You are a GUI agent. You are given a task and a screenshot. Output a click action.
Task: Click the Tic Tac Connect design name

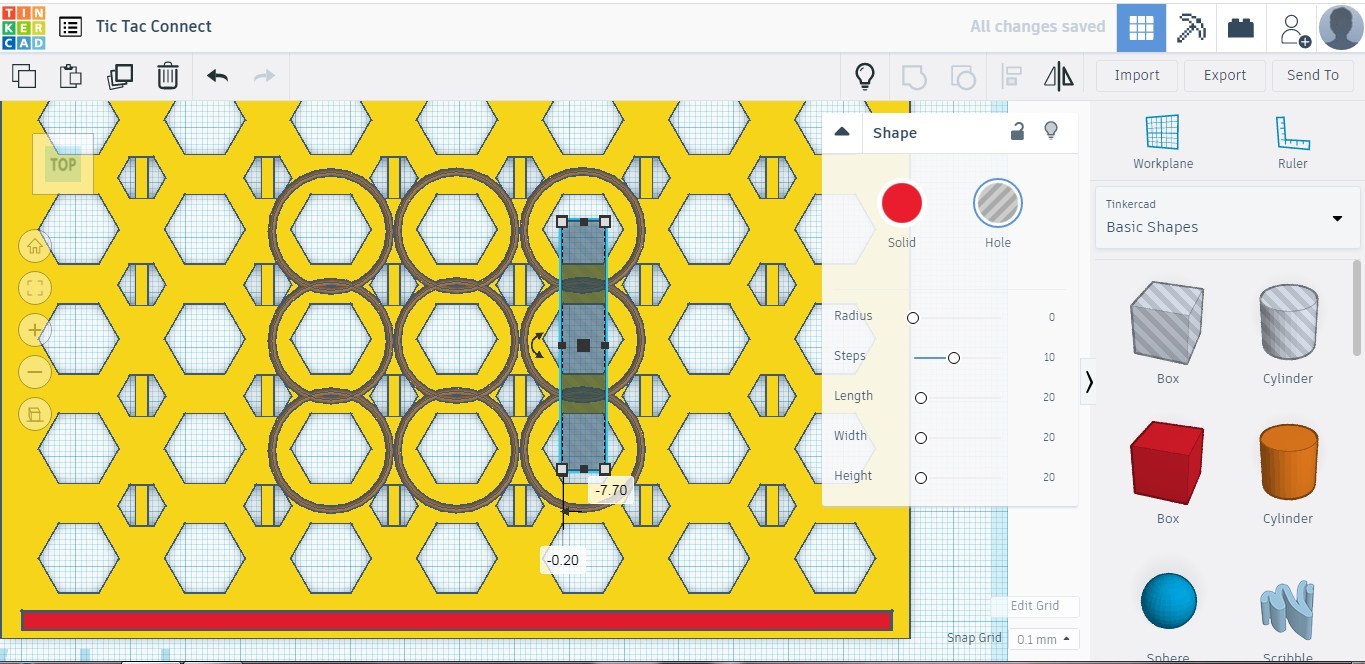click(154, 27)
